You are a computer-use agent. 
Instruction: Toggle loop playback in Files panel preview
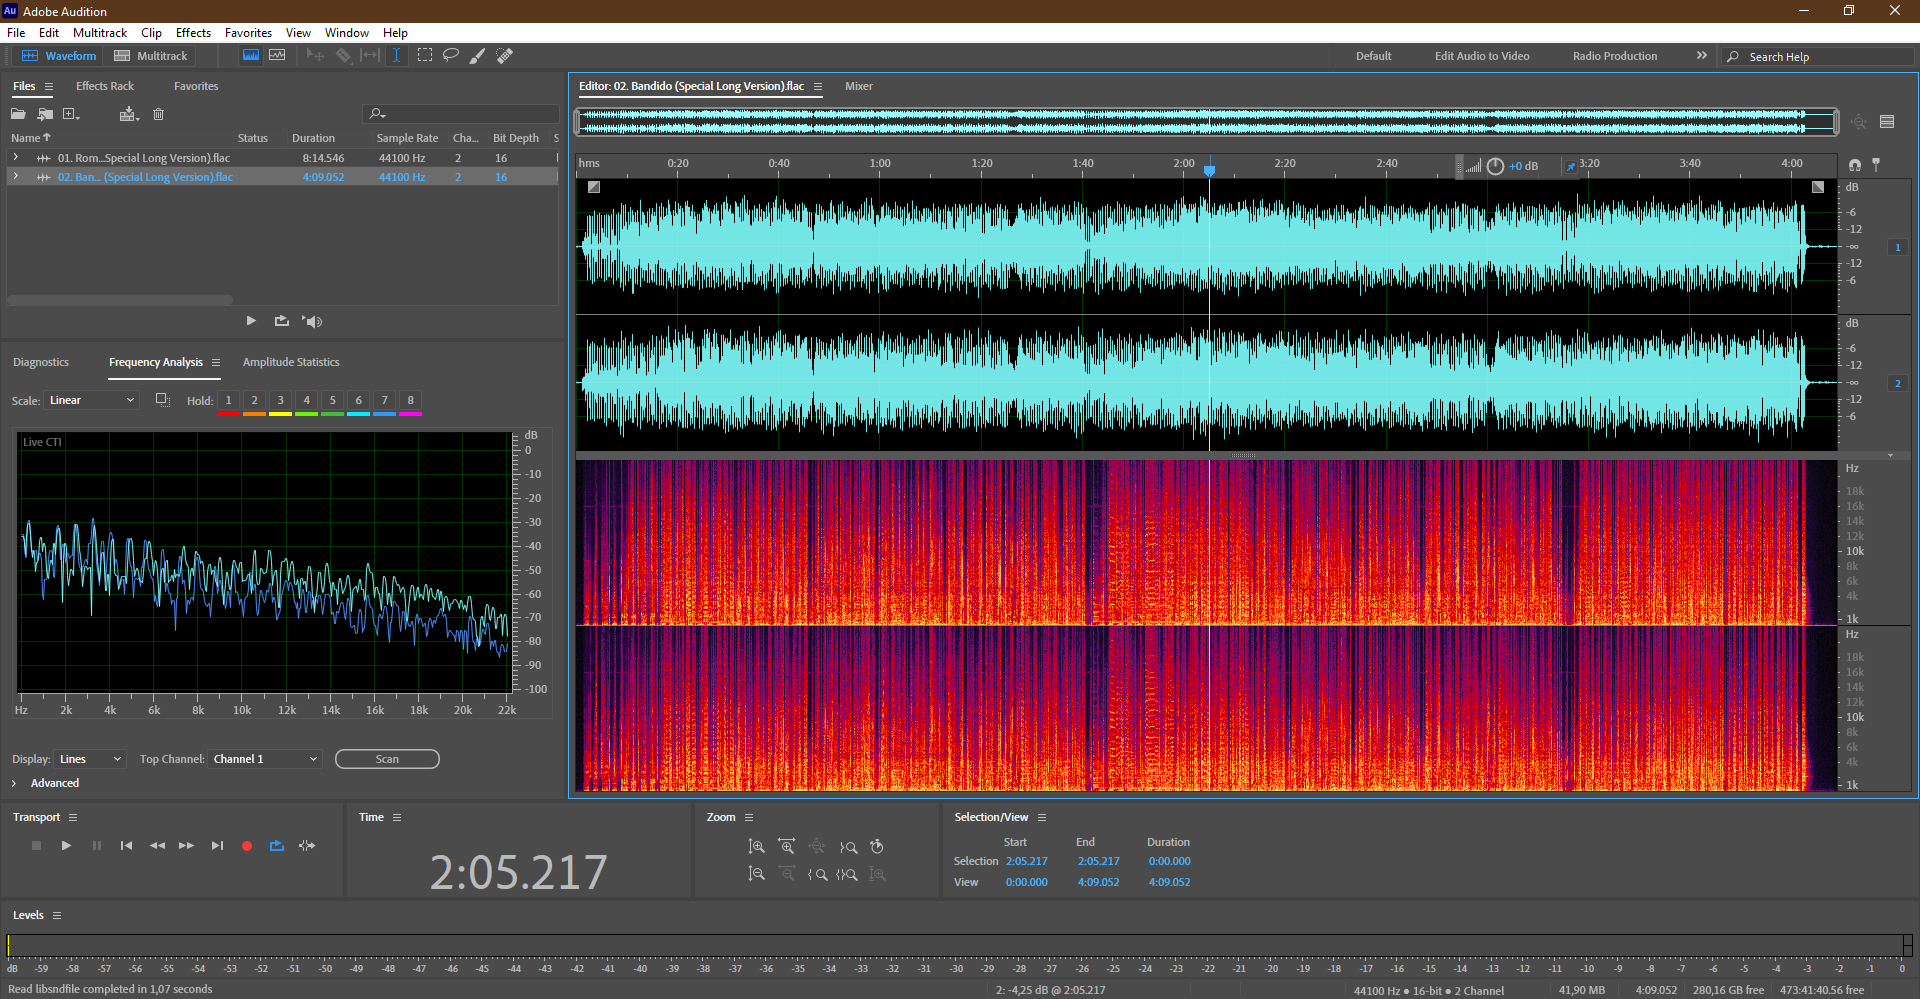282,321
